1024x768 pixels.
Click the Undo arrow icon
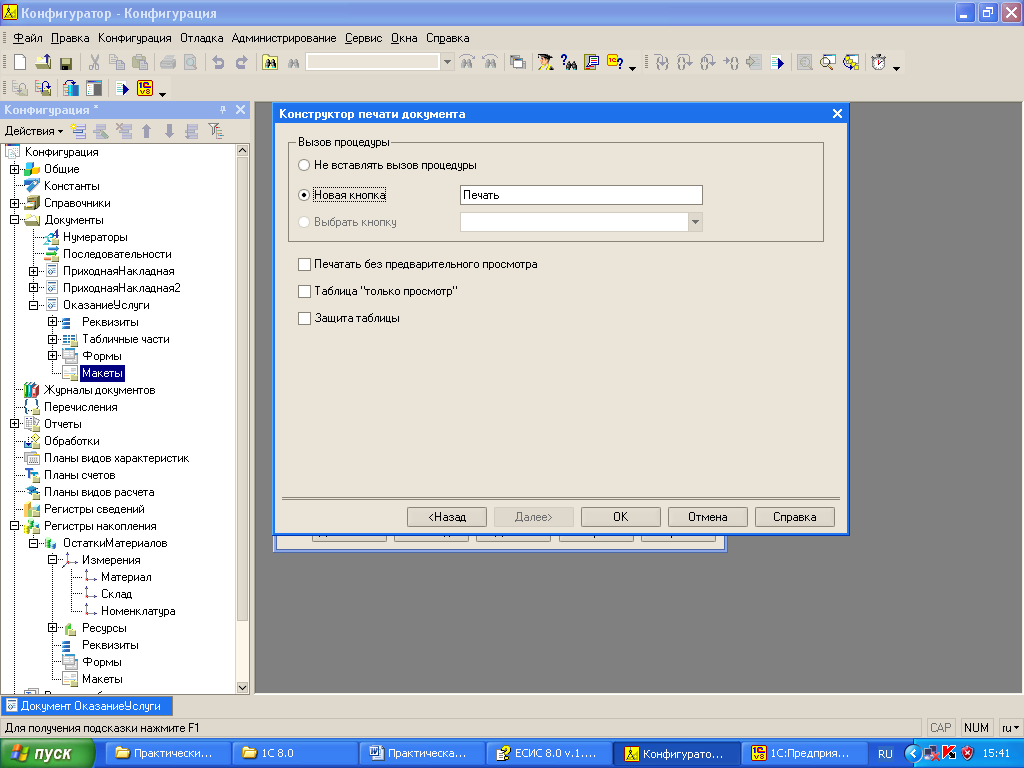pyautogui.click(x=218, y=62)
